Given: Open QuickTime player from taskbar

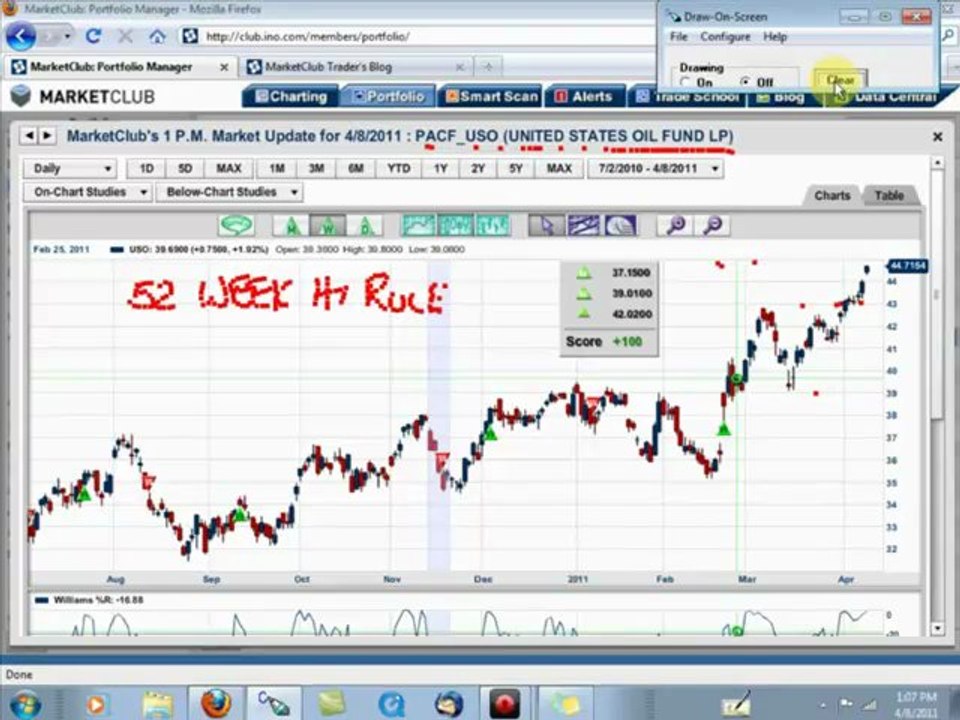Looking at the screenshot, I should [391, 705].
